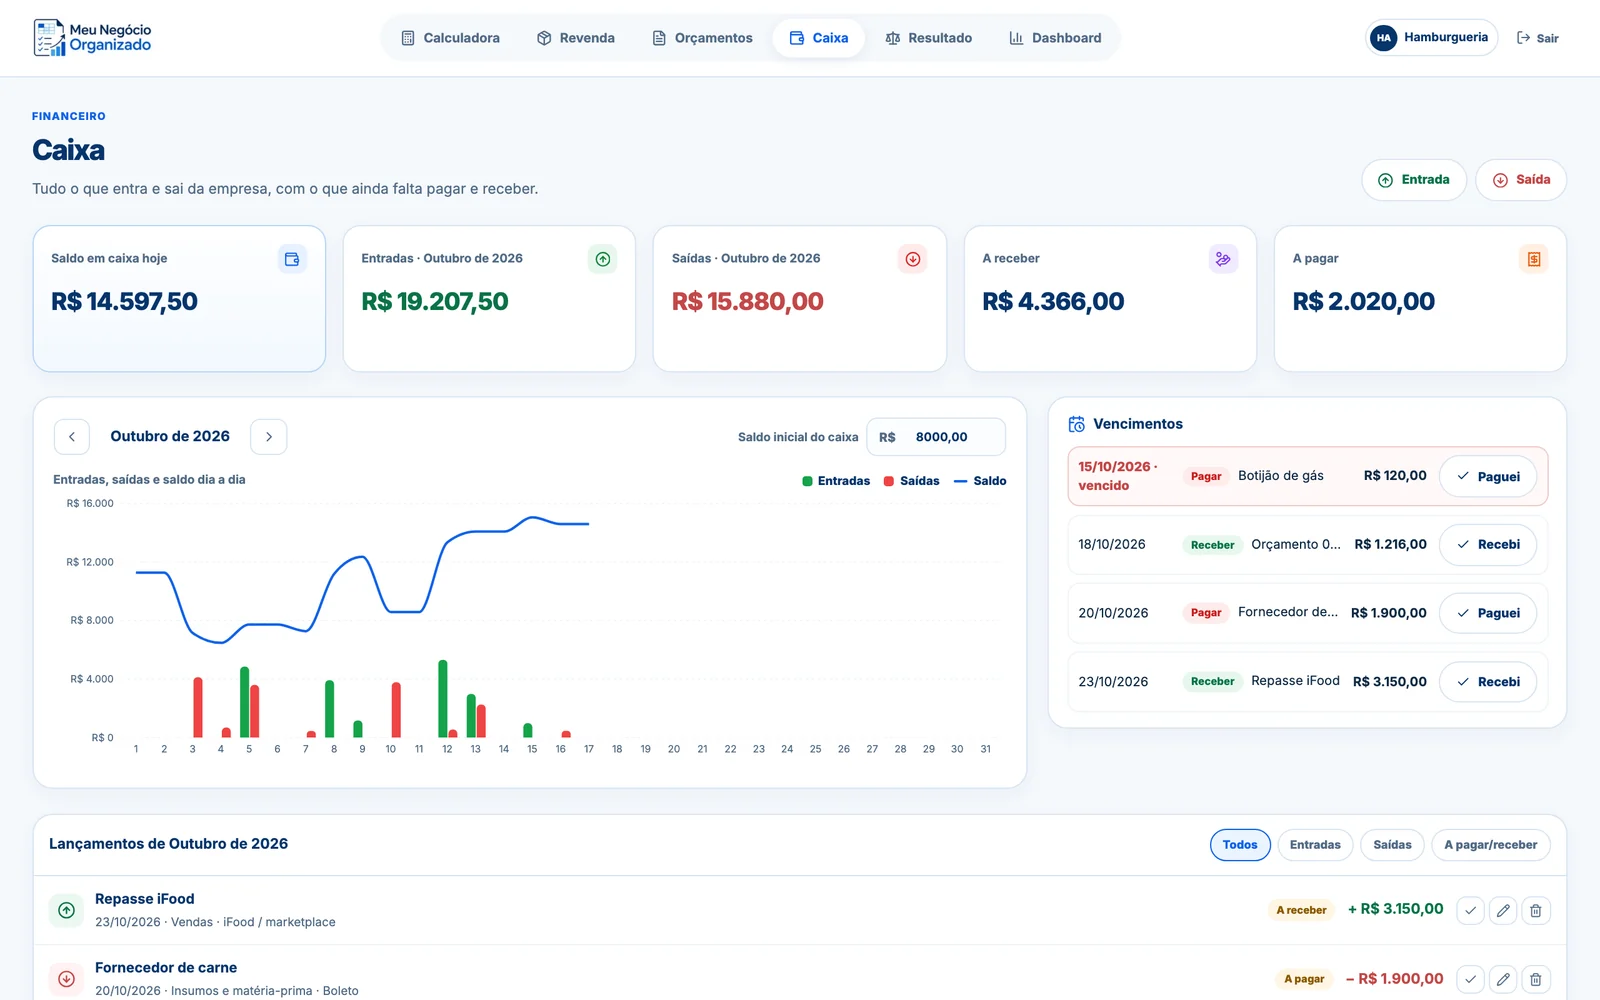Go to previous month with left chevron
This screenshot has height=1000, width=1600.
point(72,437)
